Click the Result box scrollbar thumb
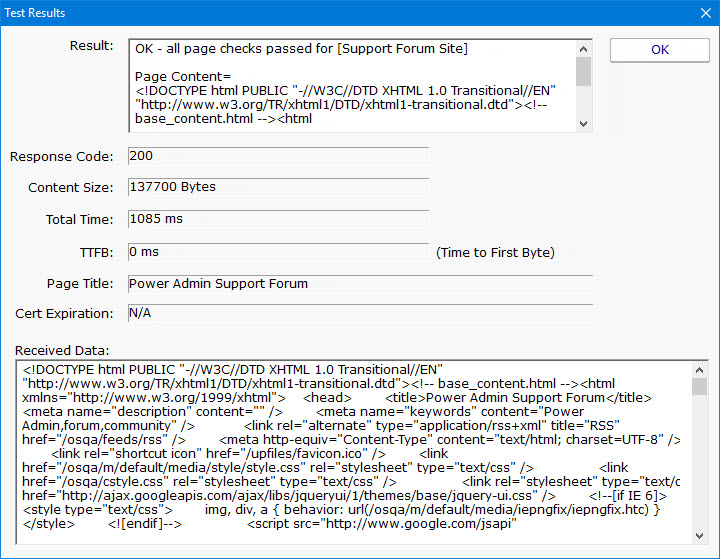The height and width of the screenshot is (559, 720). [583, 70]
